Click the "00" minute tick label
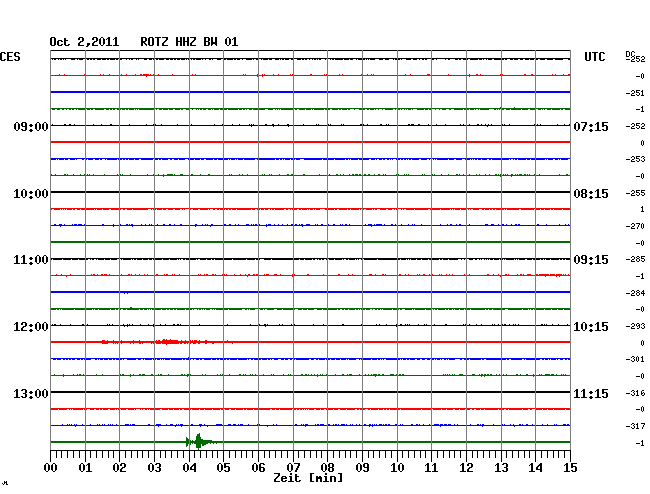The image size is (650, 494). coord(51,468)
